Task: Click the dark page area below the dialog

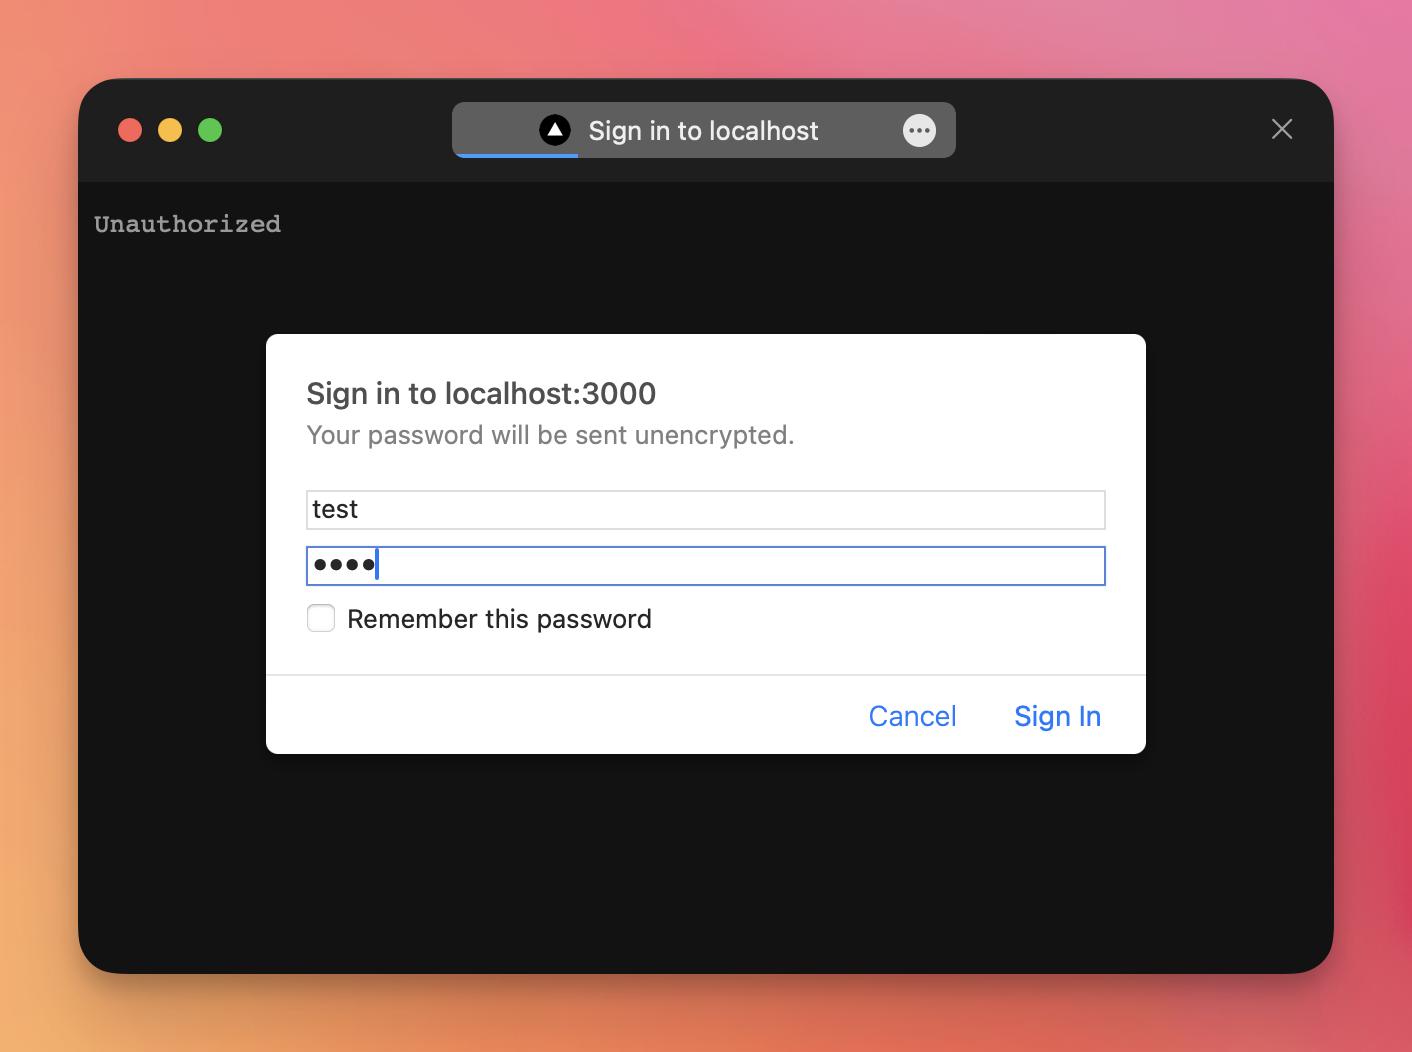Action: pos(705,860)
